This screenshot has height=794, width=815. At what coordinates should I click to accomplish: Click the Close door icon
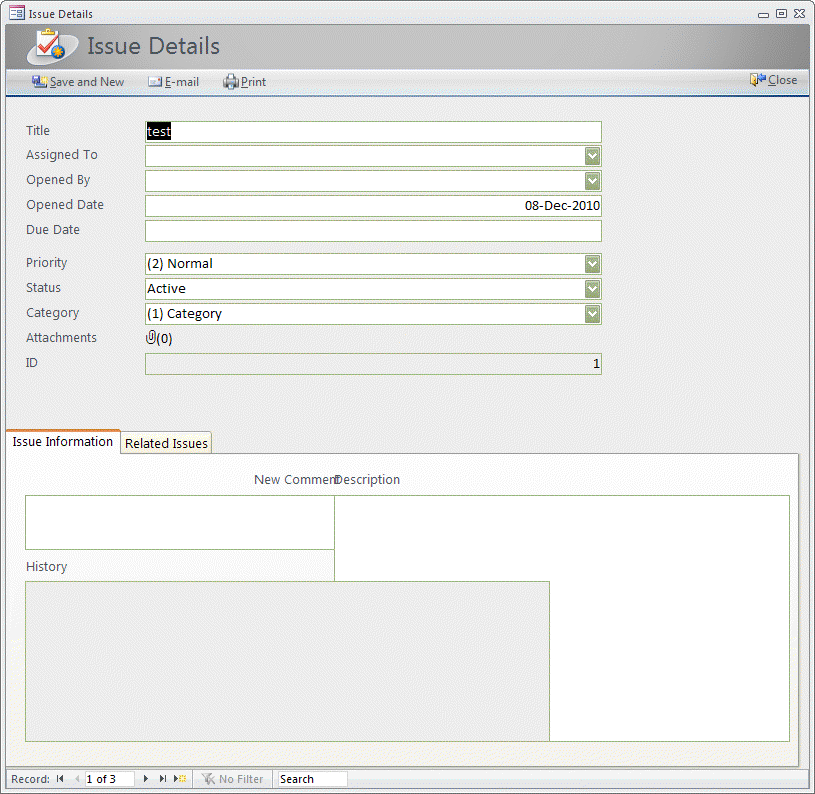click(x=757, y=80)
